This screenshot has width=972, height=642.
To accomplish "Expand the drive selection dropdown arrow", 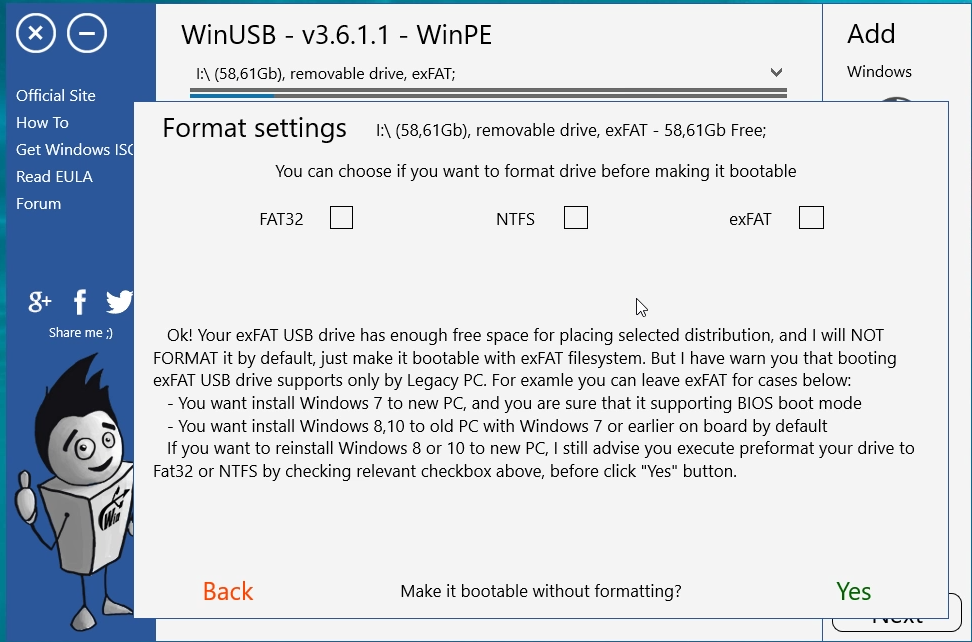I will (776, 73).
